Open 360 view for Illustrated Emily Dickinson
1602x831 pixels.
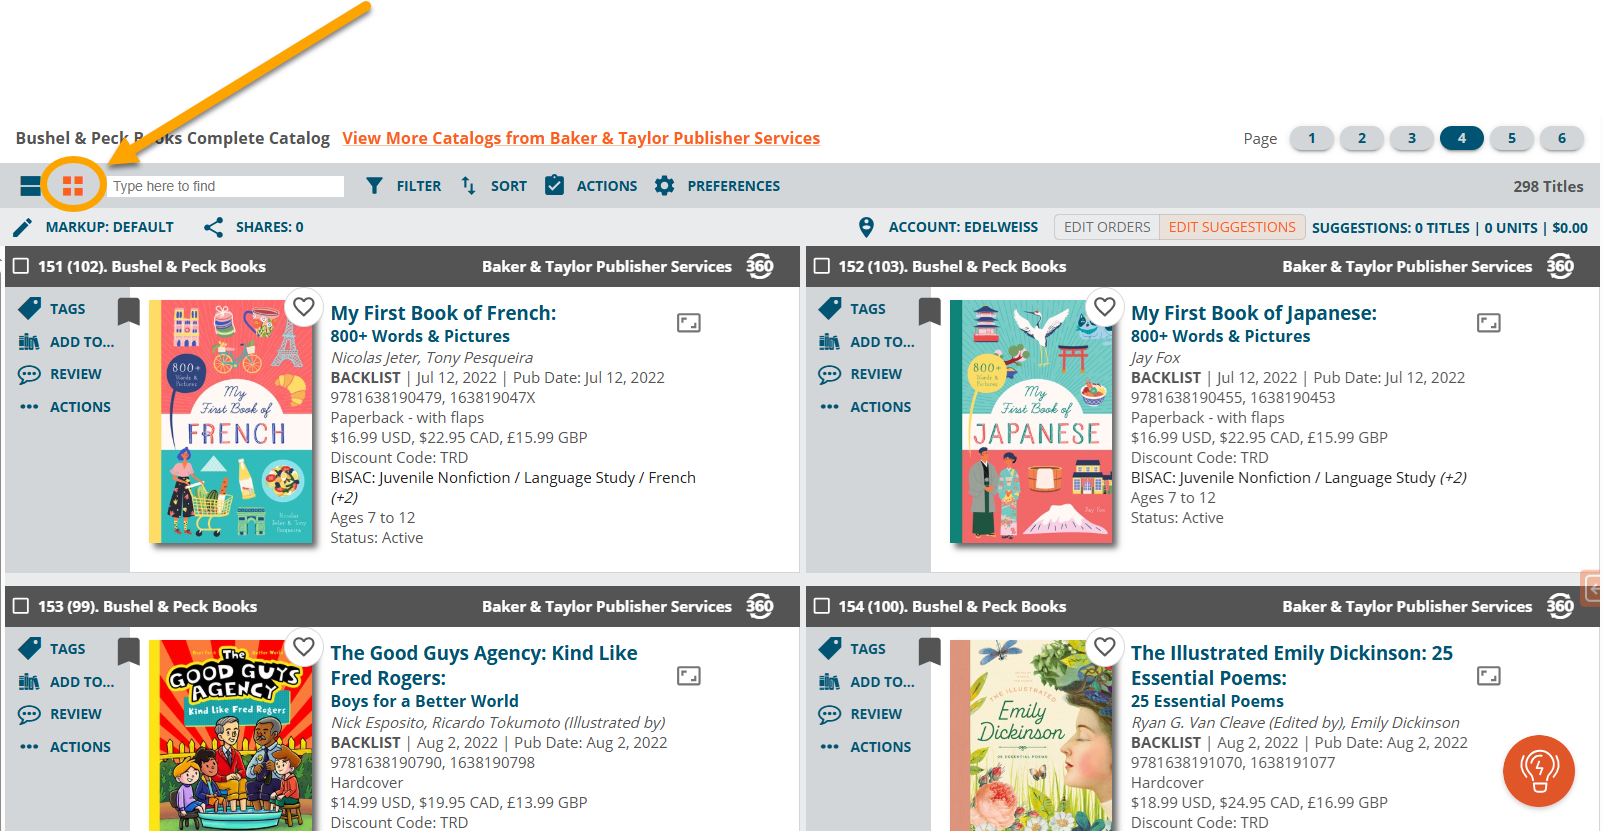coord(1560,606)
